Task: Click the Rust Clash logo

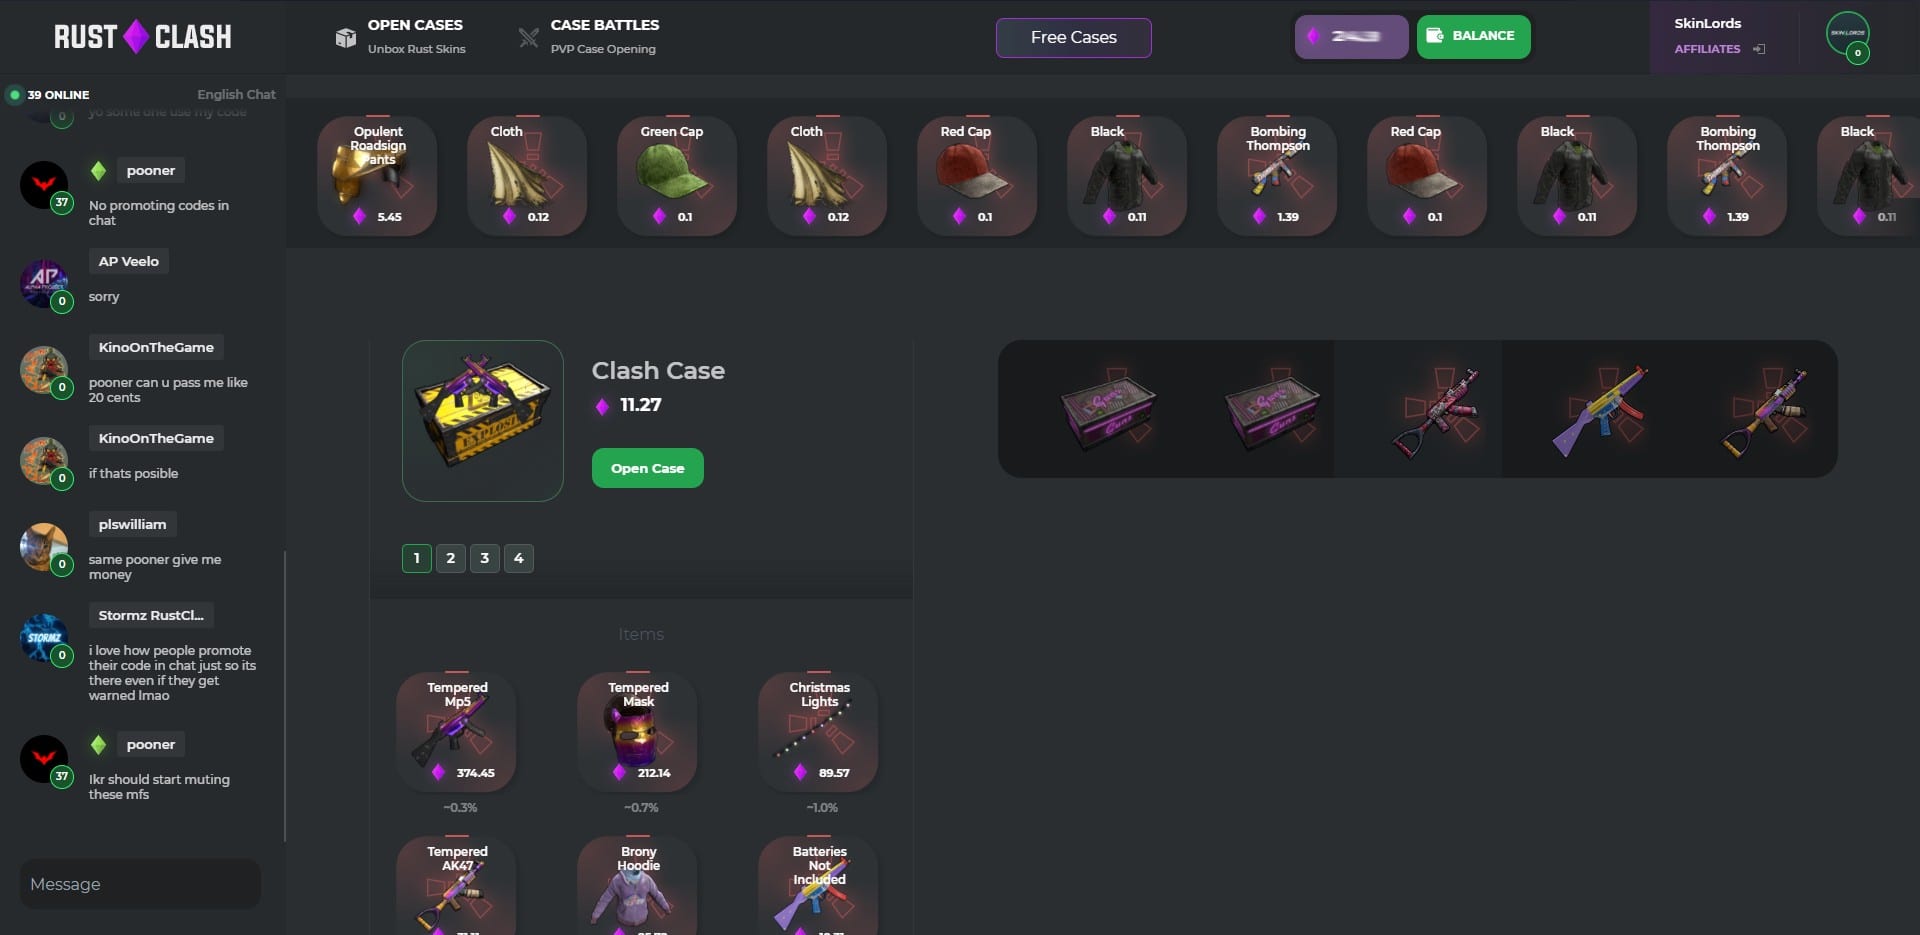Action: coord(142,37)
